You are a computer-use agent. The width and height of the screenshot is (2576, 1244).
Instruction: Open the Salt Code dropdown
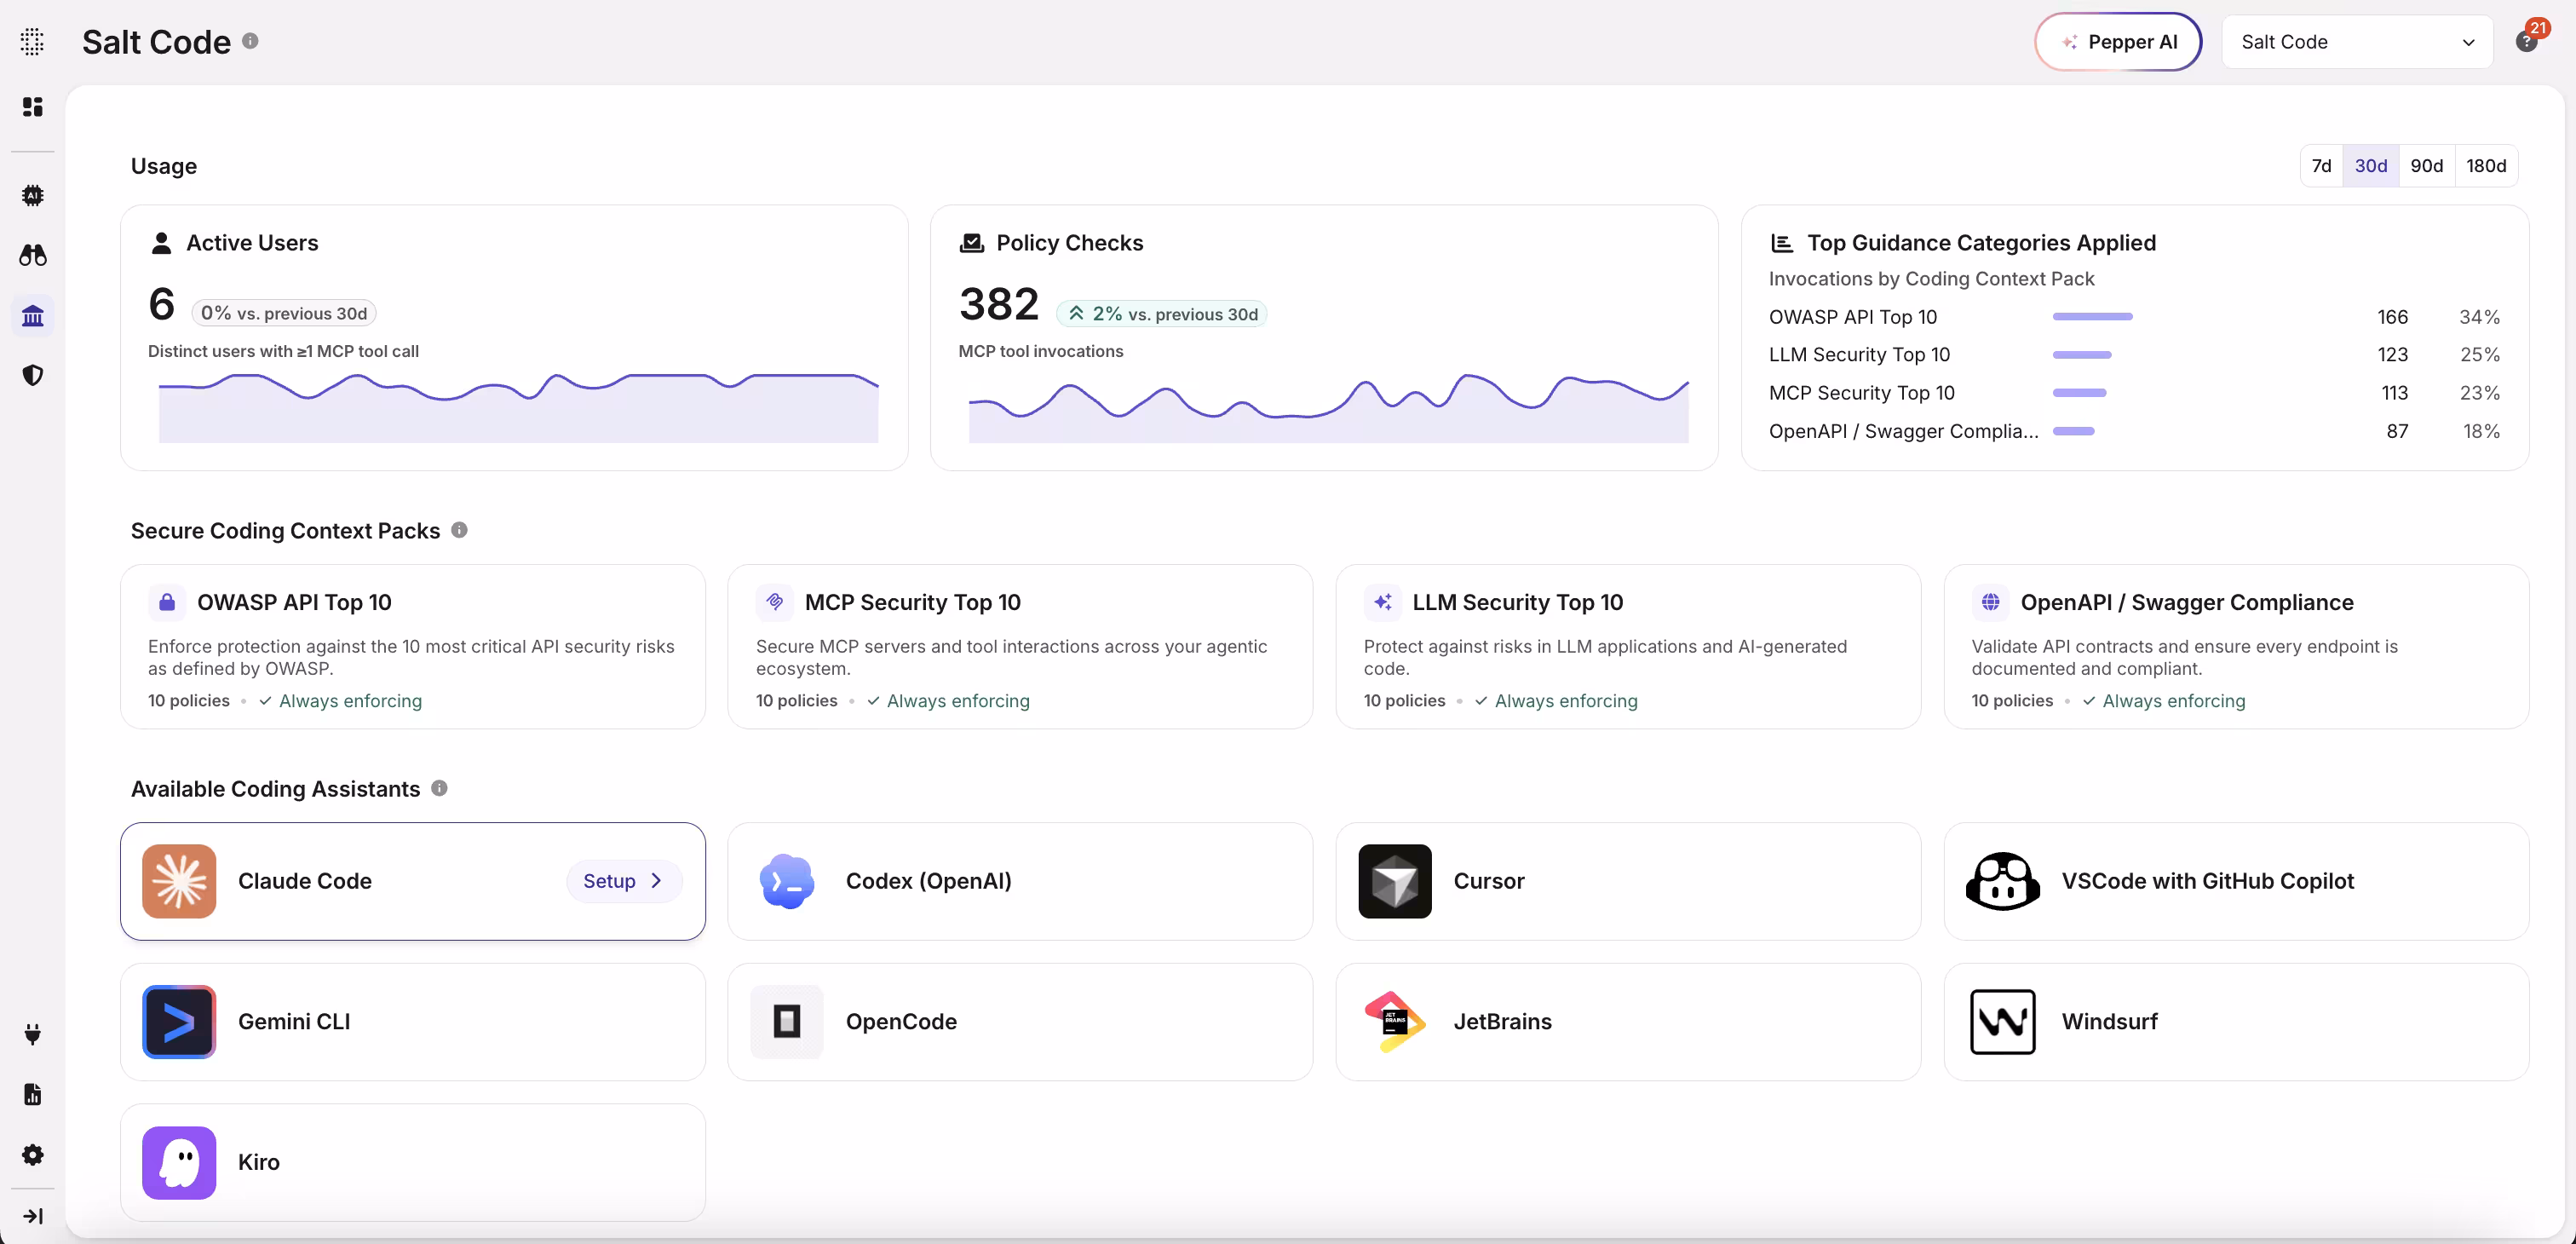click(2357, 42)
